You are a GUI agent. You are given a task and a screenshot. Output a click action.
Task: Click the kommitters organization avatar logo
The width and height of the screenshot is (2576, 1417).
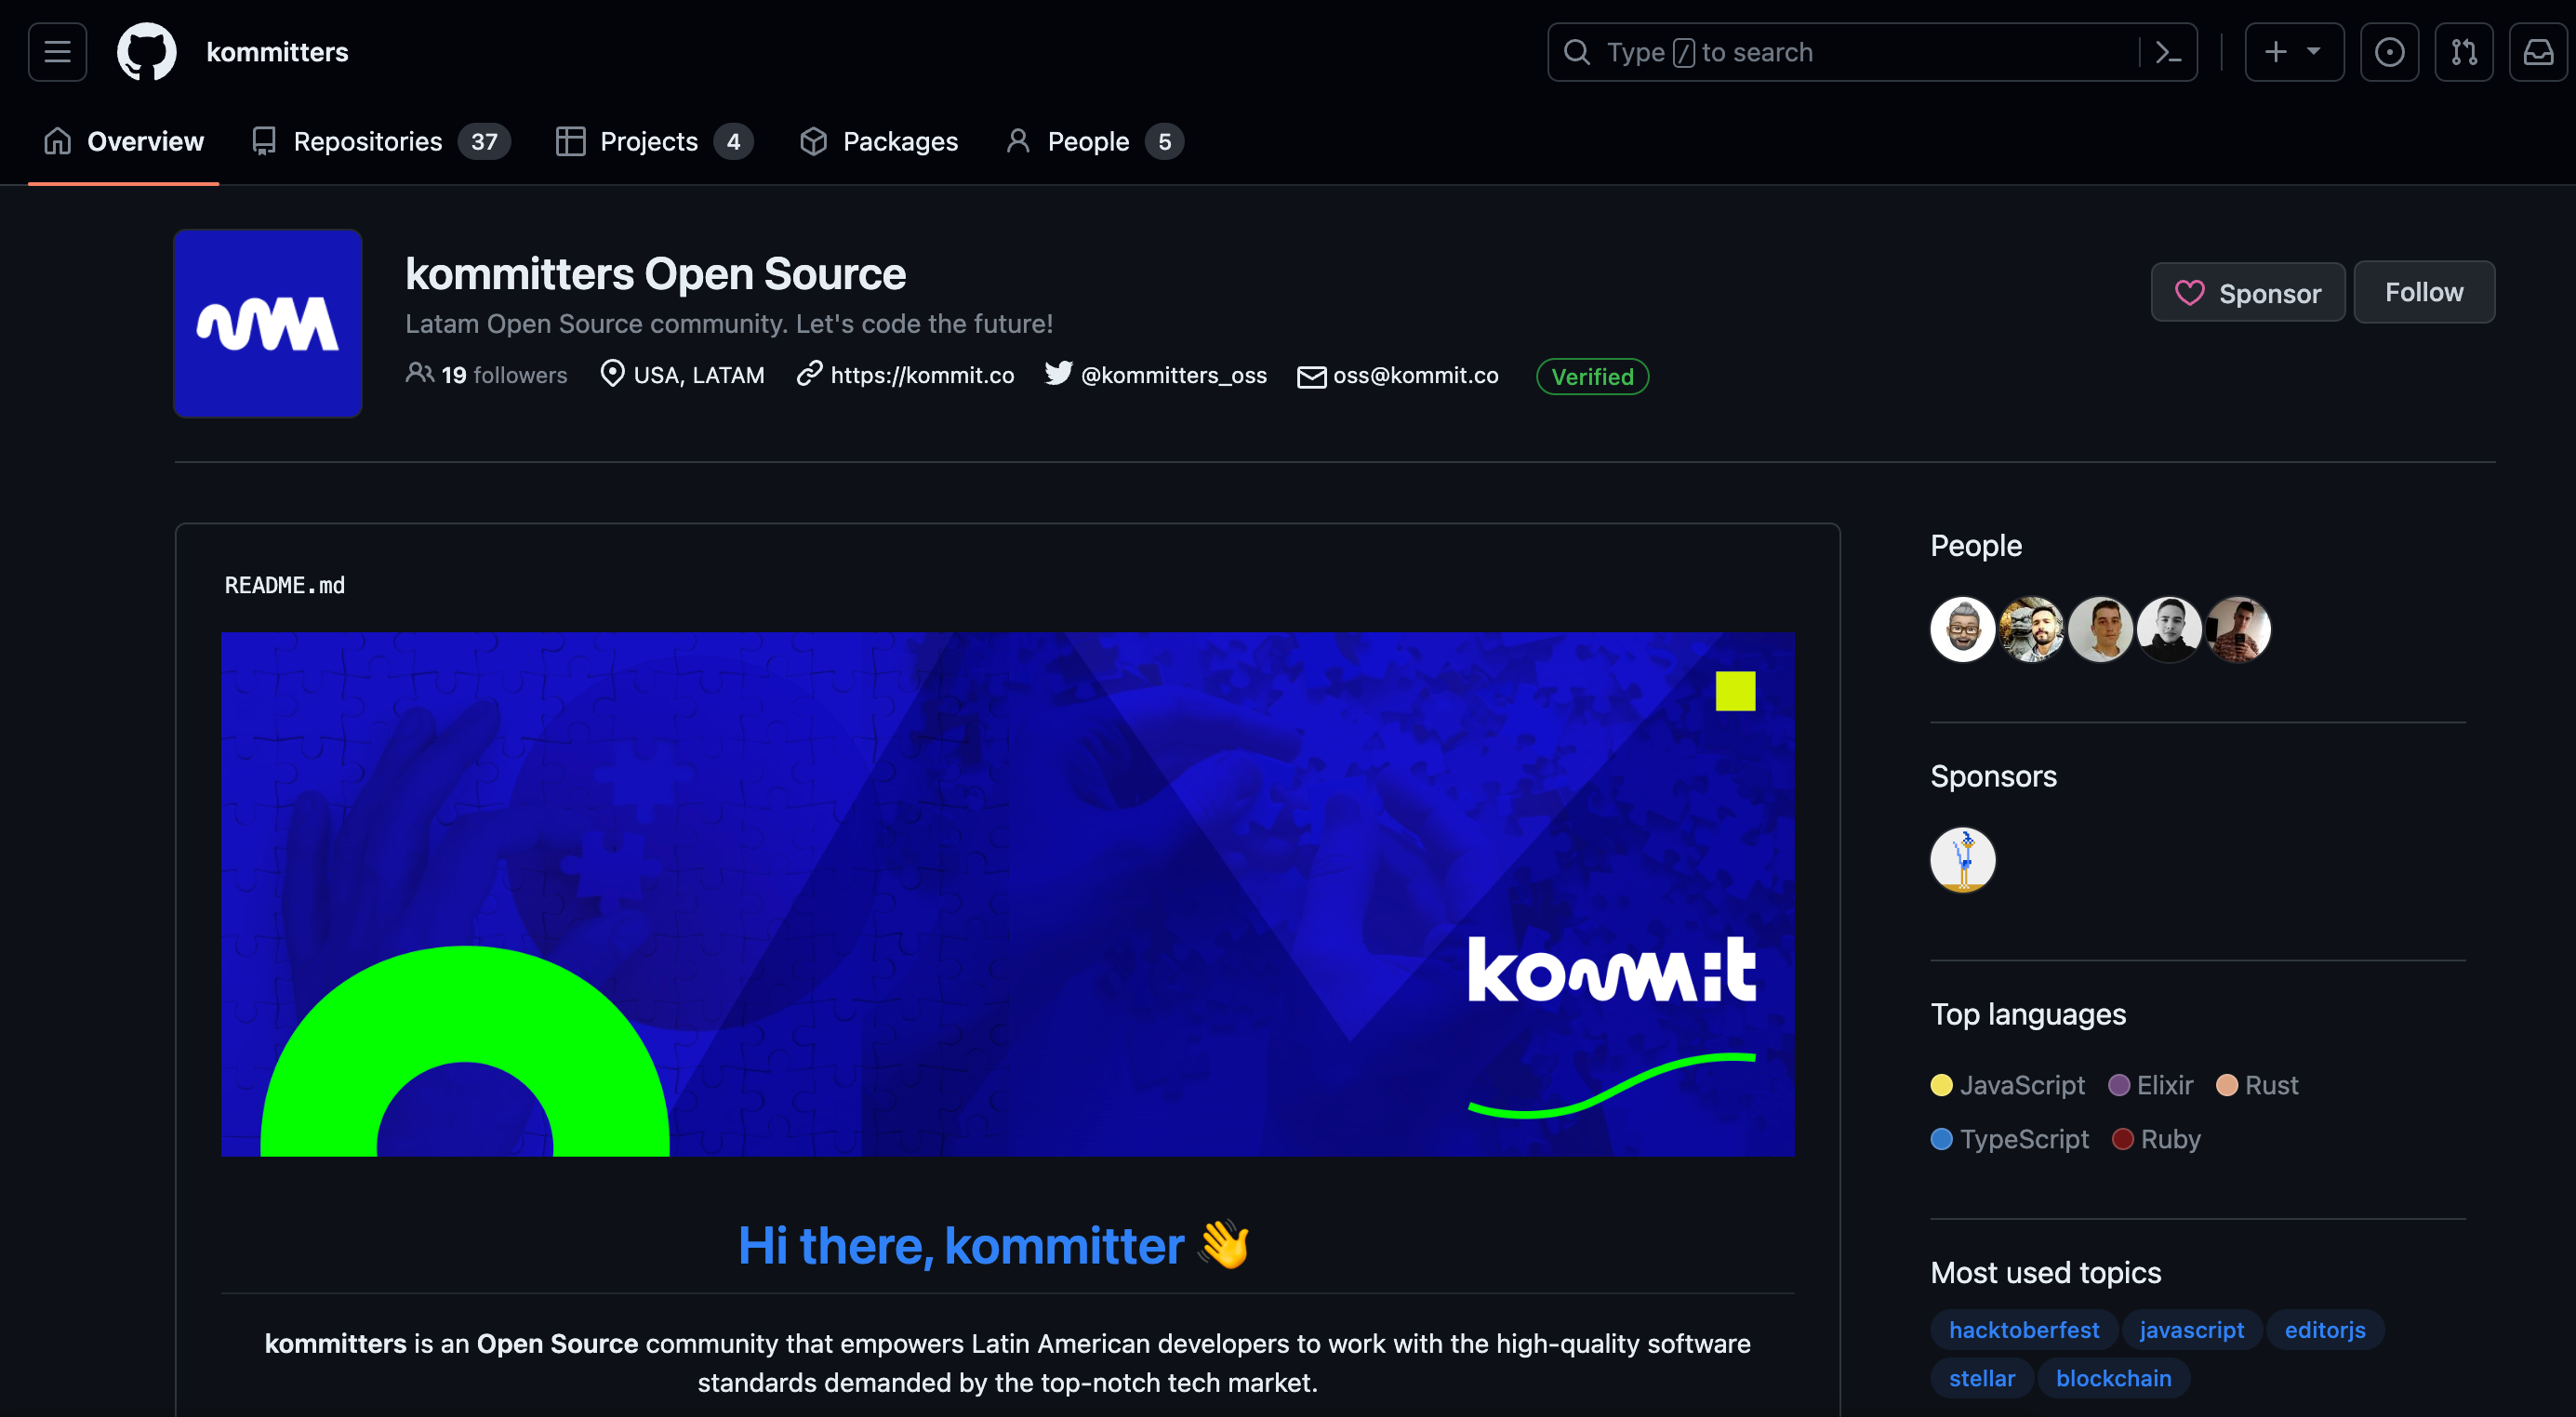268,323
